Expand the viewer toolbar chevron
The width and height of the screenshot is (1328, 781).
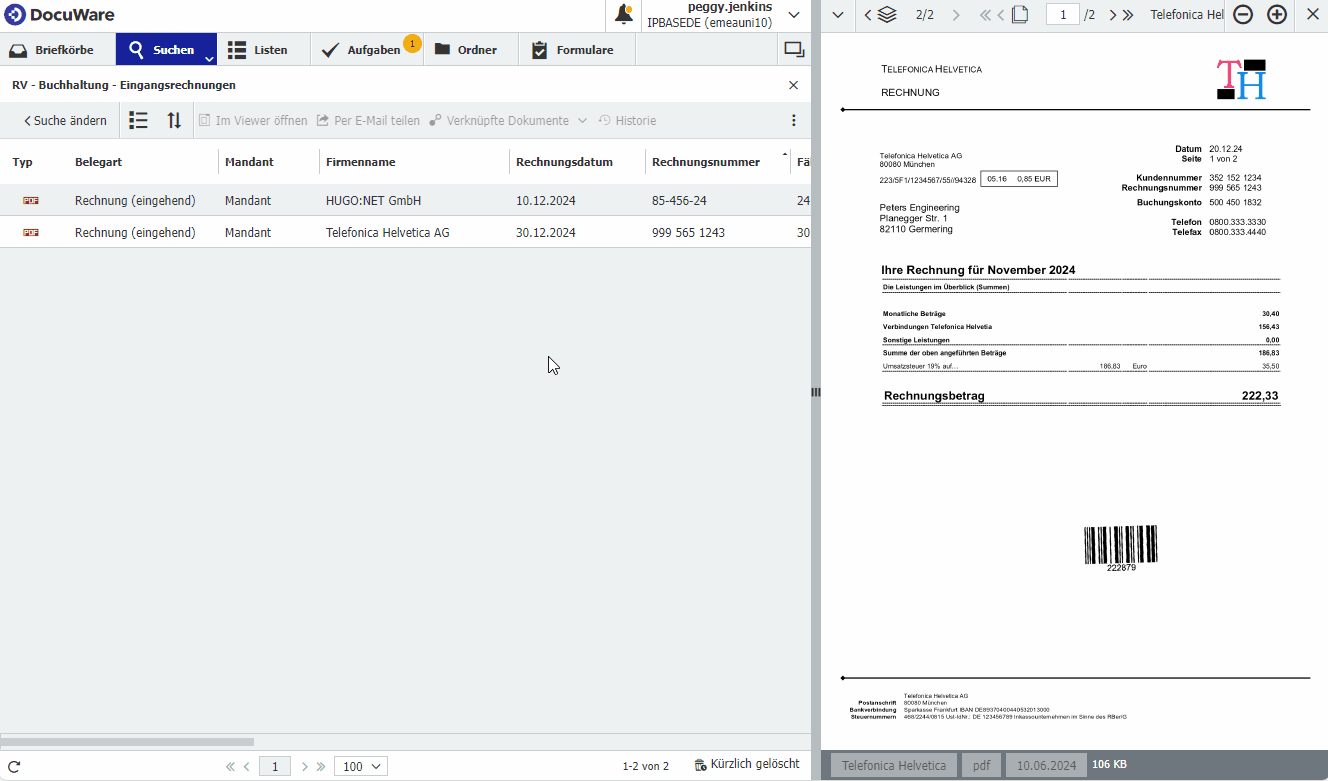pos(838,15)
